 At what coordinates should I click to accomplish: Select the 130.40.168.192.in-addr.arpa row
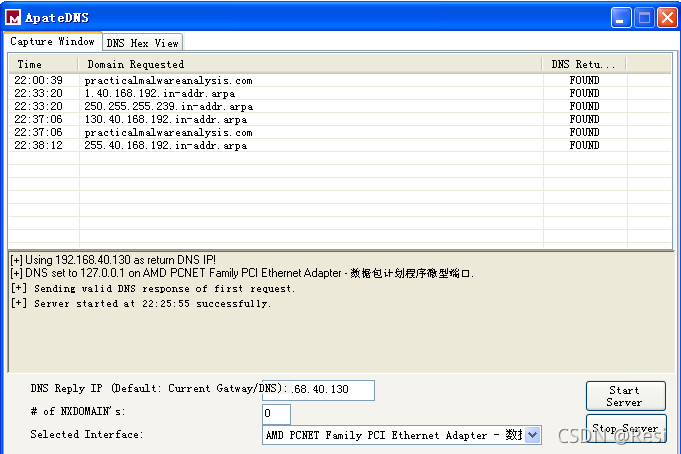(x=340, y=119)
